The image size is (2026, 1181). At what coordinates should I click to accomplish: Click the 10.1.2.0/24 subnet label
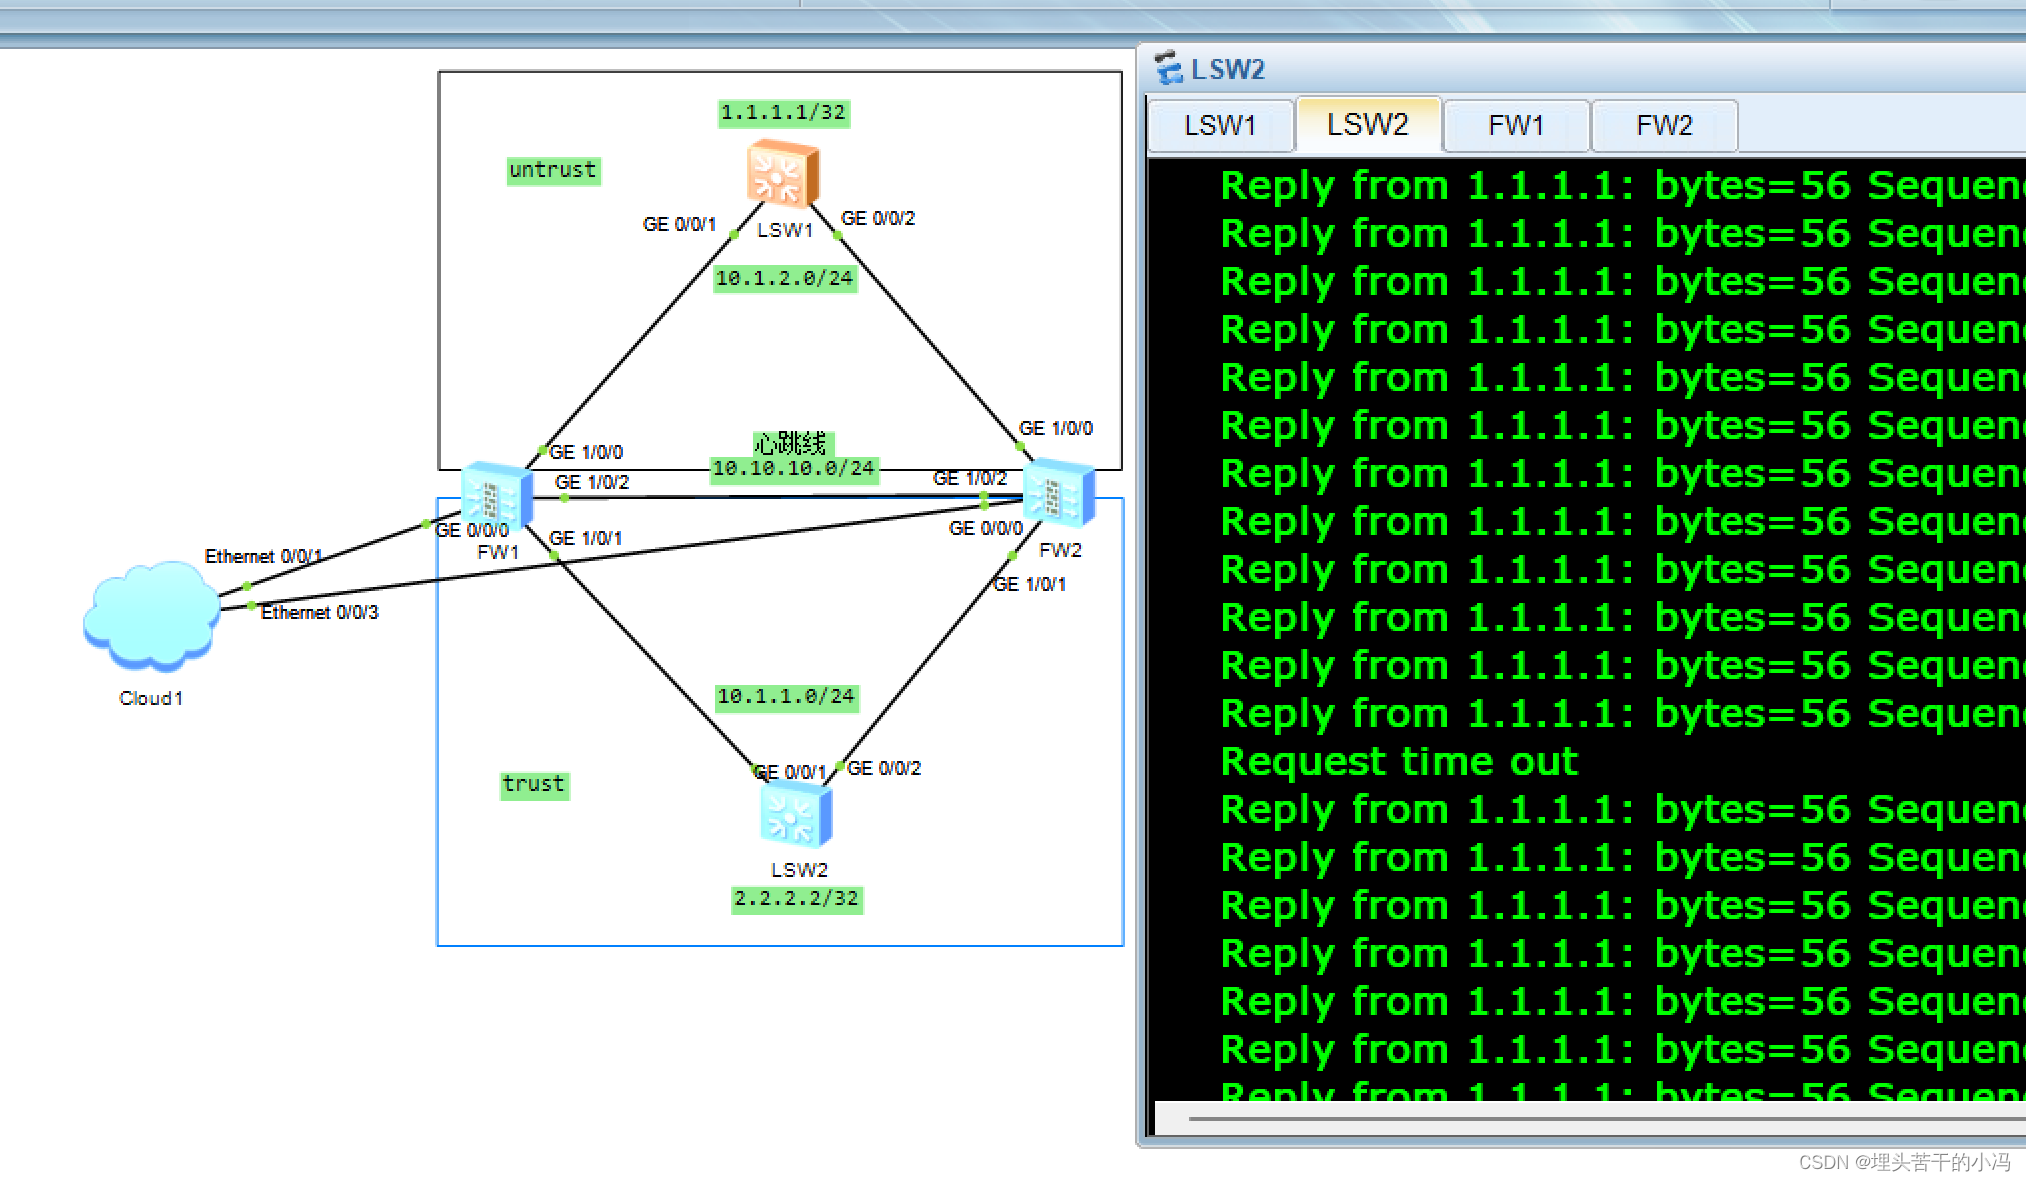[x=784, y=278]
